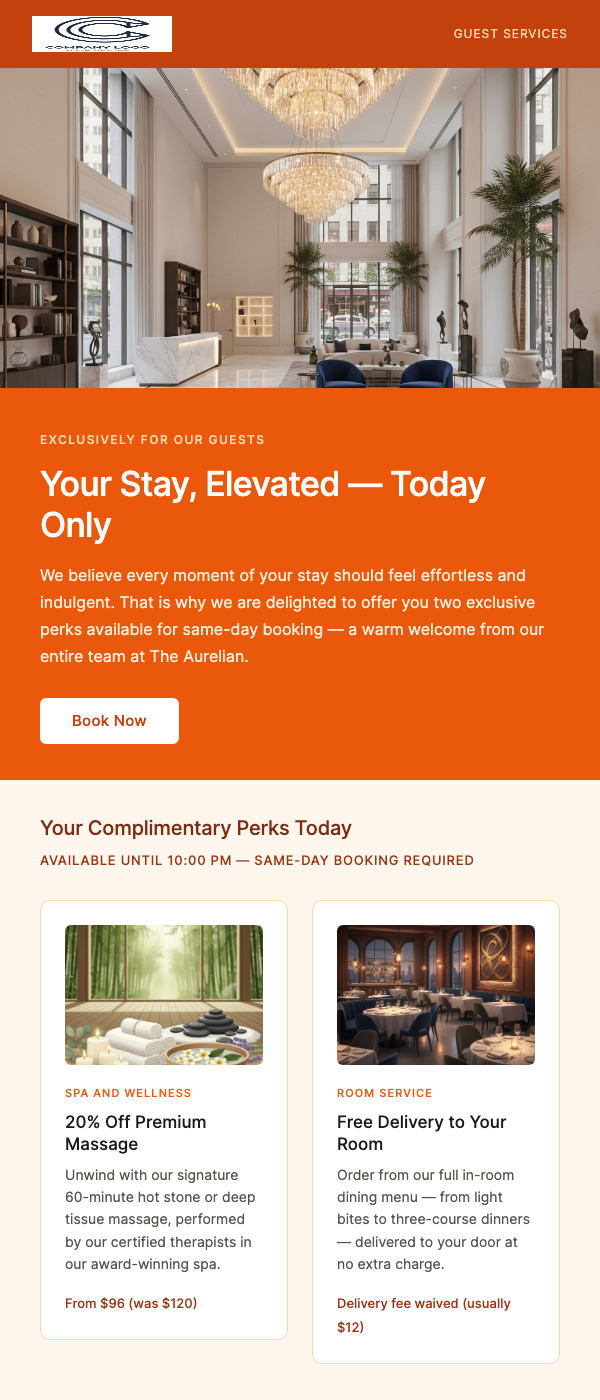Click the Company Logo in the header
The image size is (600, 1400).
(101, 33)
